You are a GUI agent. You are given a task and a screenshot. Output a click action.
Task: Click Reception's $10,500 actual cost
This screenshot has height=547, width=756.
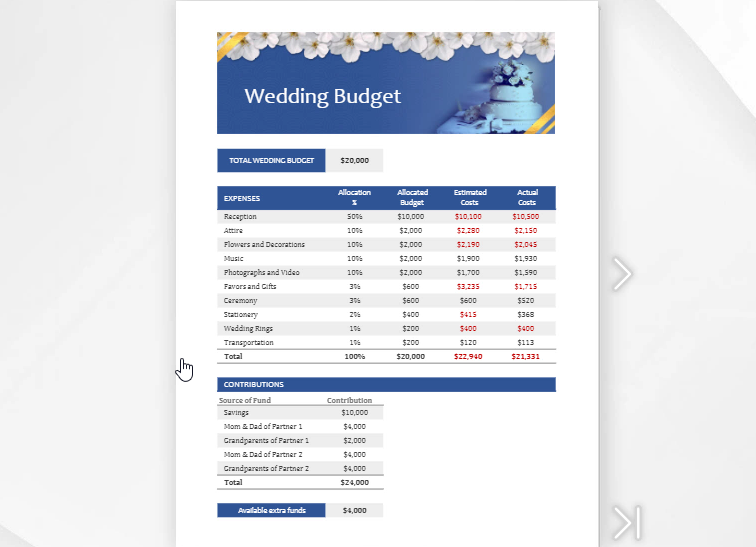point(526,216)
